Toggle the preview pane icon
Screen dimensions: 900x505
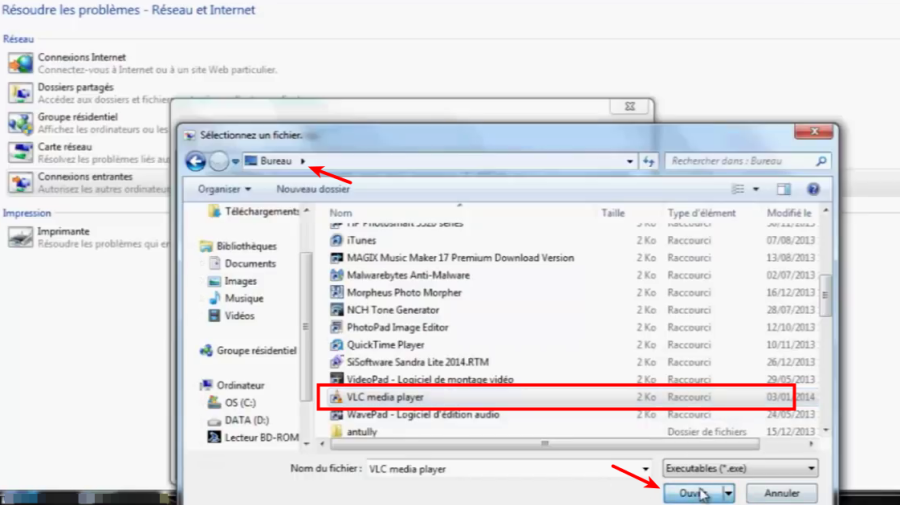784,189
